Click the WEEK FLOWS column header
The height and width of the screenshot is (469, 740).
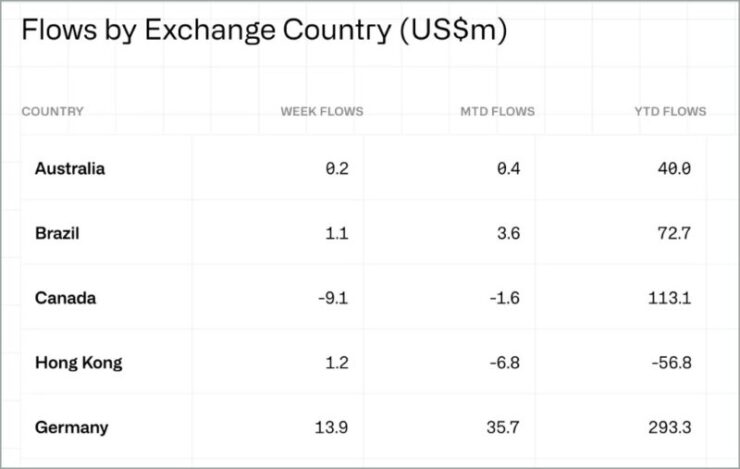pyautogui.click(x=322, y=111)
